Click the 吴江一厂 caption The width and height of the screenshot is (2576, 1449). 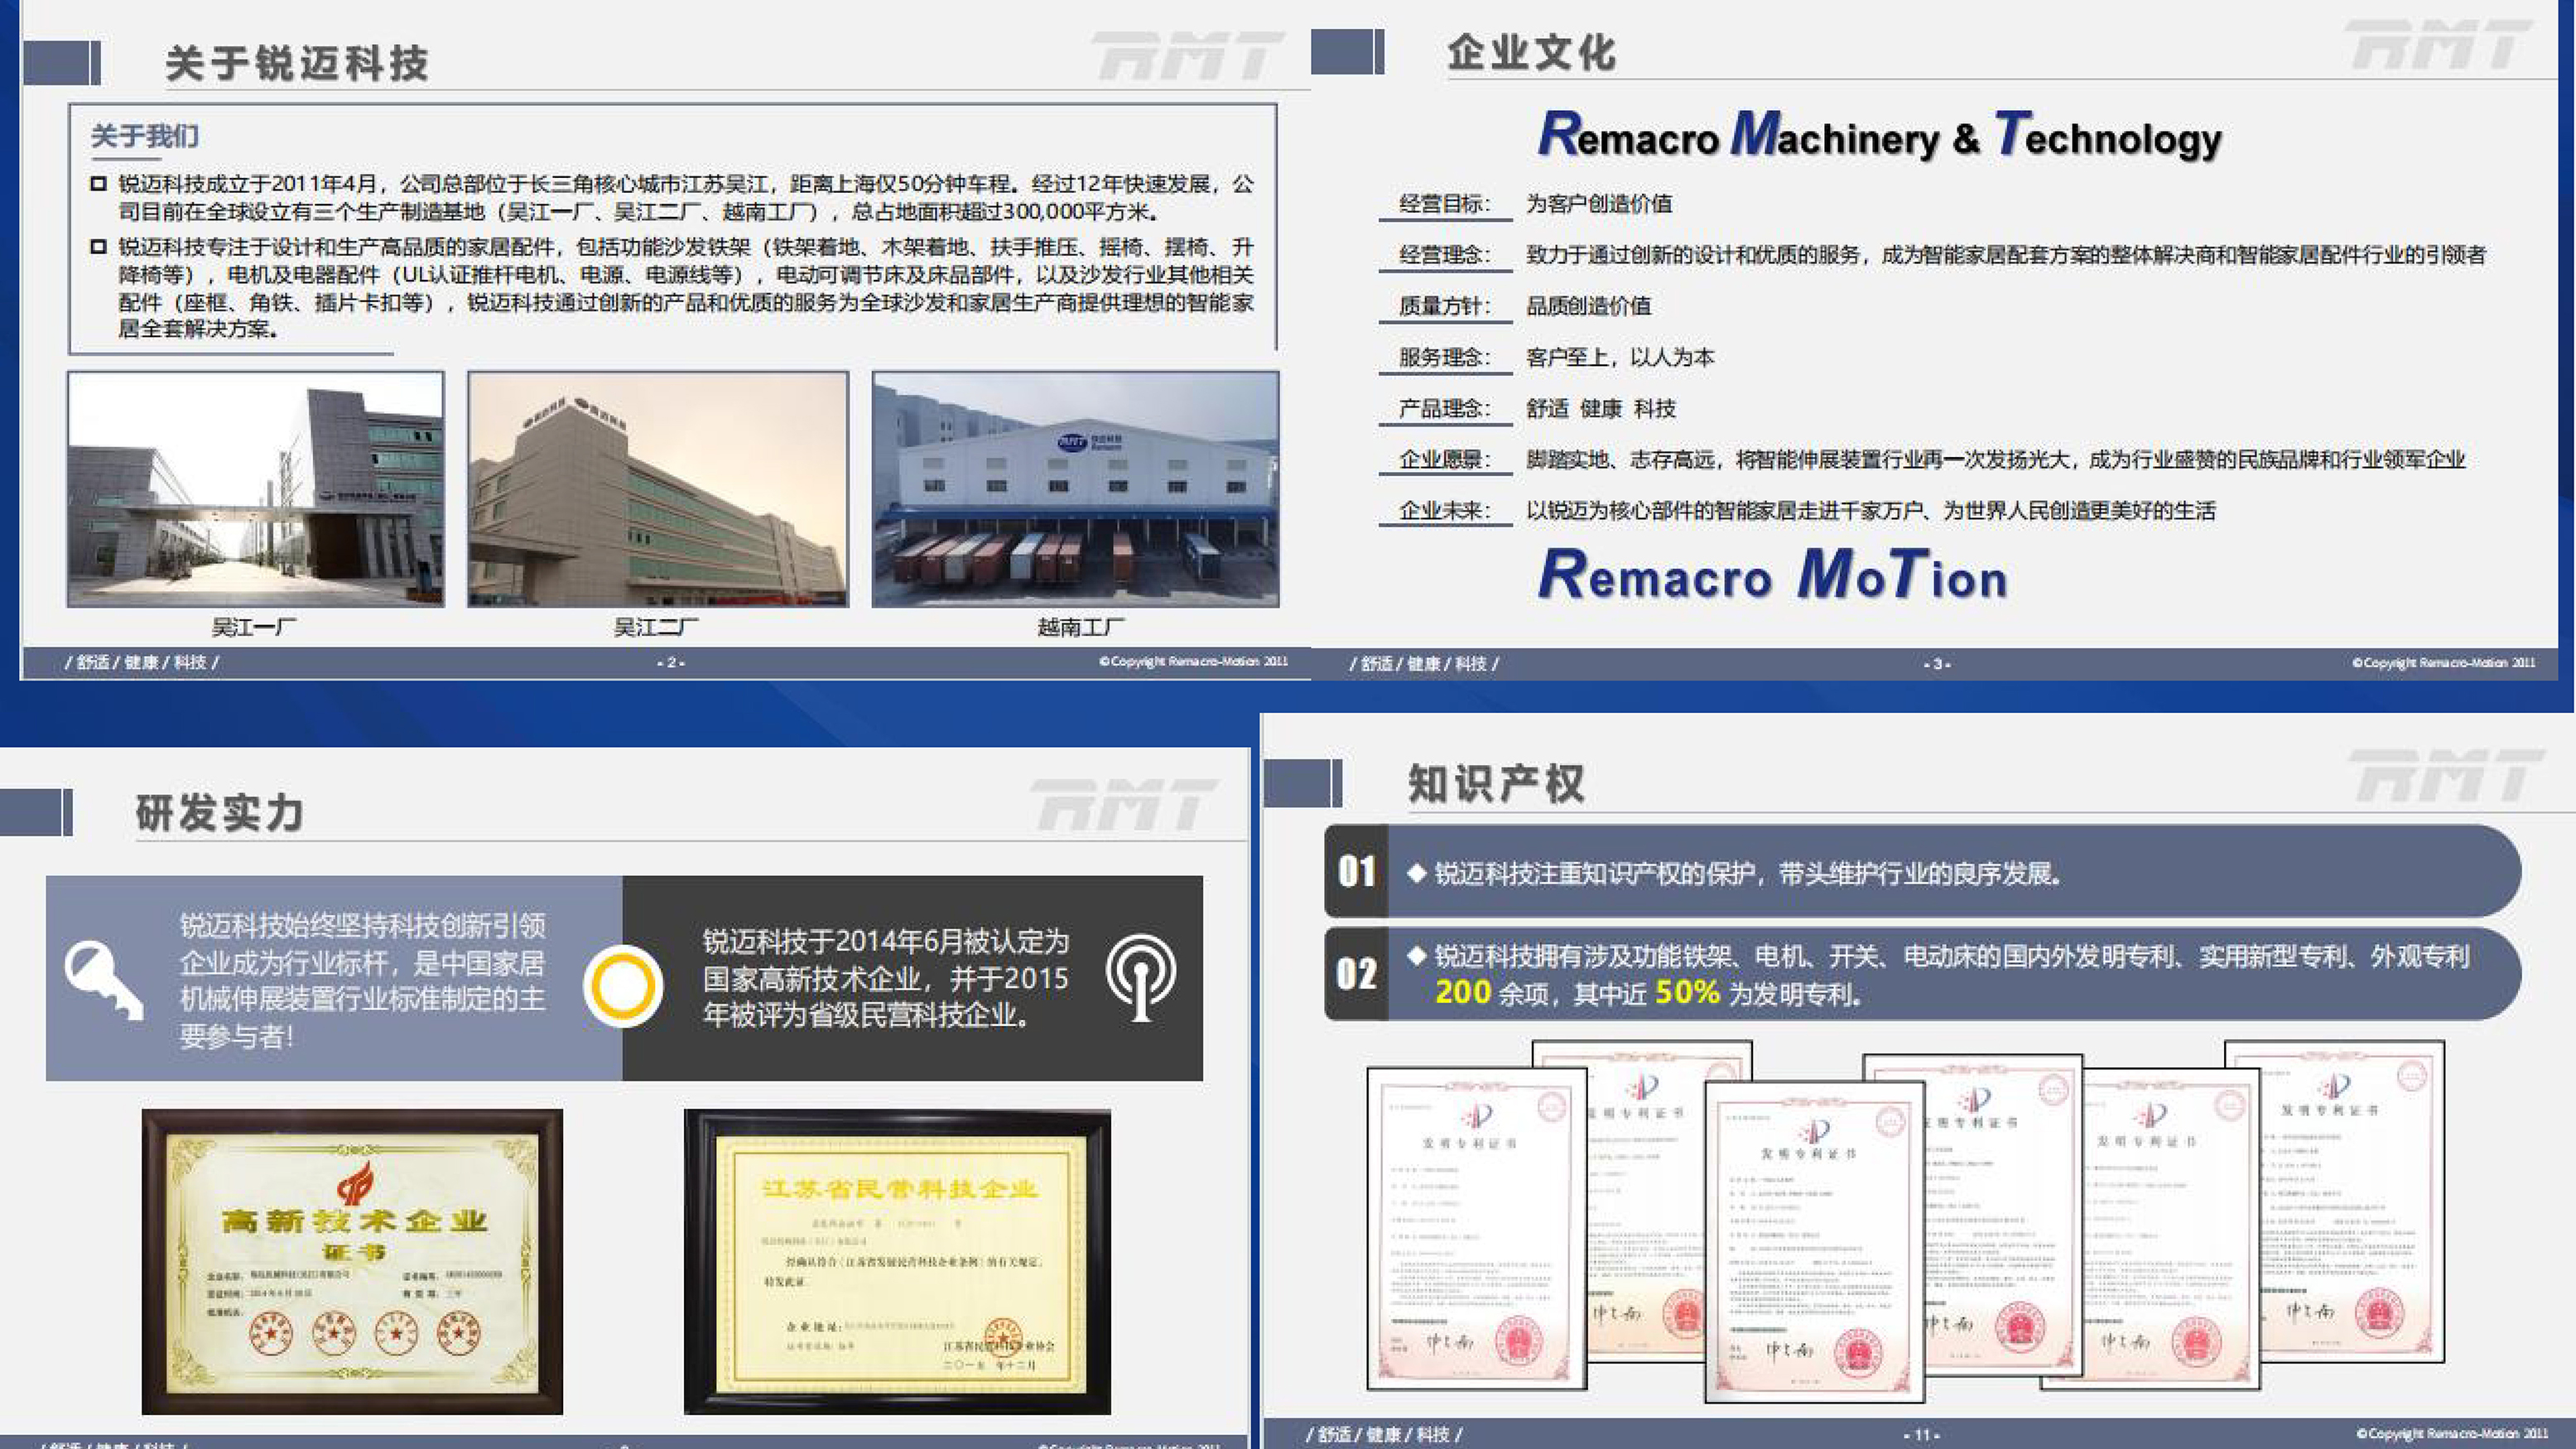coord(253,628)
